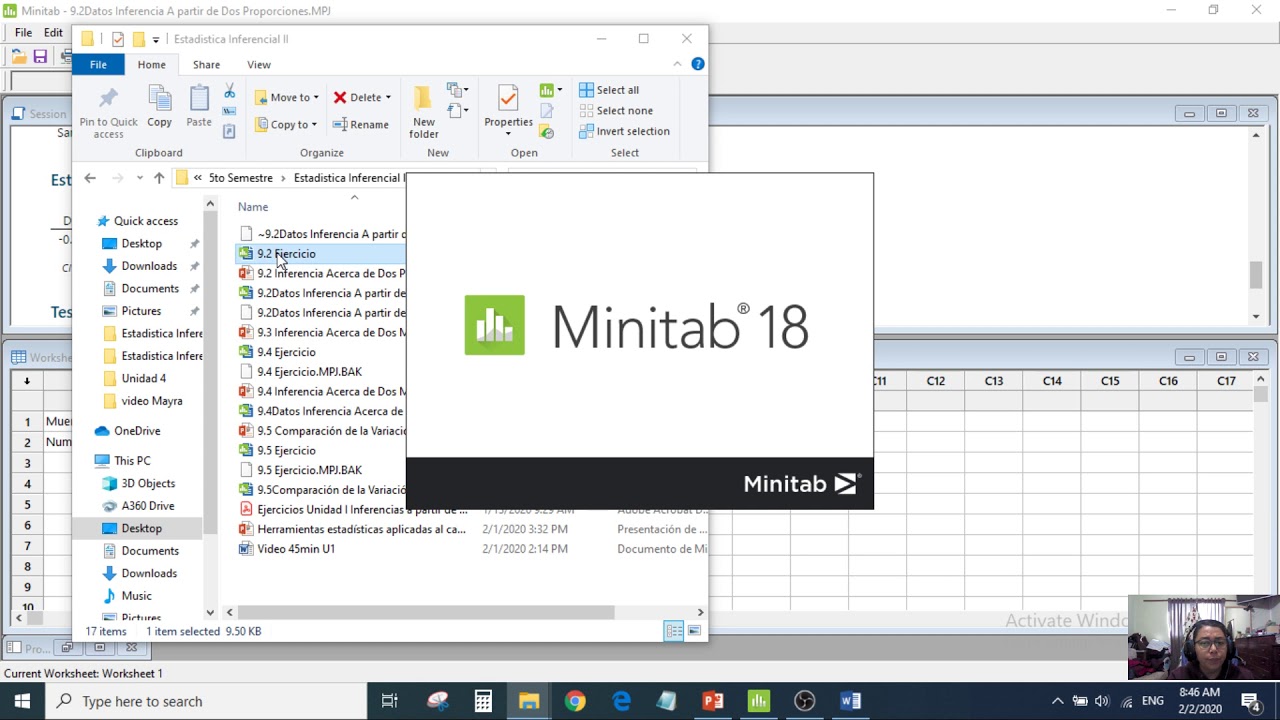
Task: Select file Video 45min U1
Action: (x=296, y=549)
